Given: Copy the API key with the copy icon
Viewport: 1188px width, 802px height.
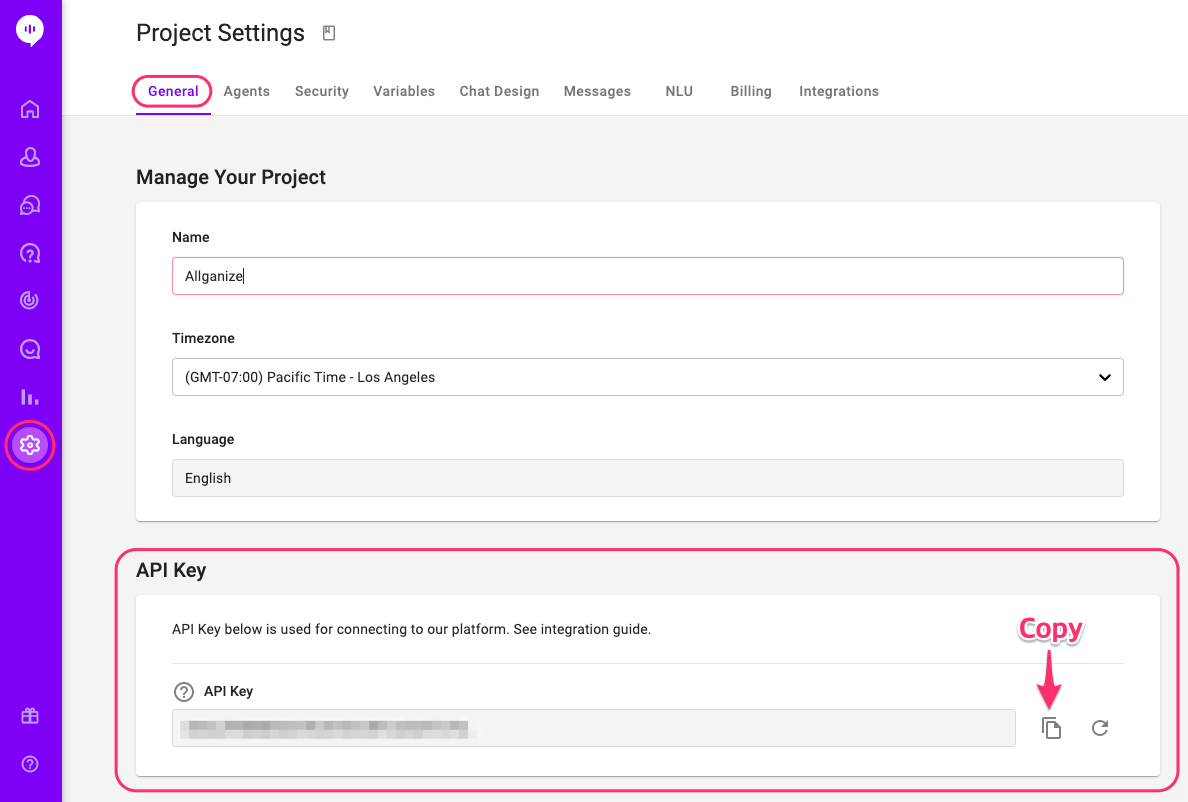Looking at the screenshot, I should (1051, 728).
